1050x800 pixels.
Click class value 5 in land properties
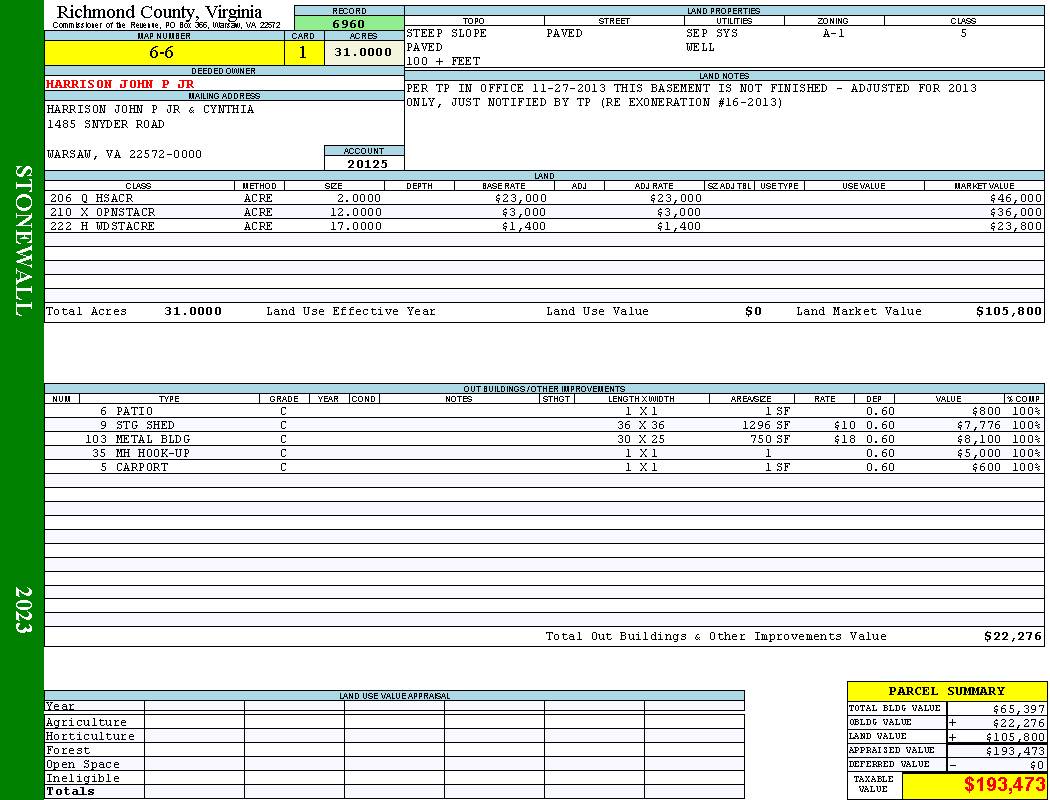[964, 33]
